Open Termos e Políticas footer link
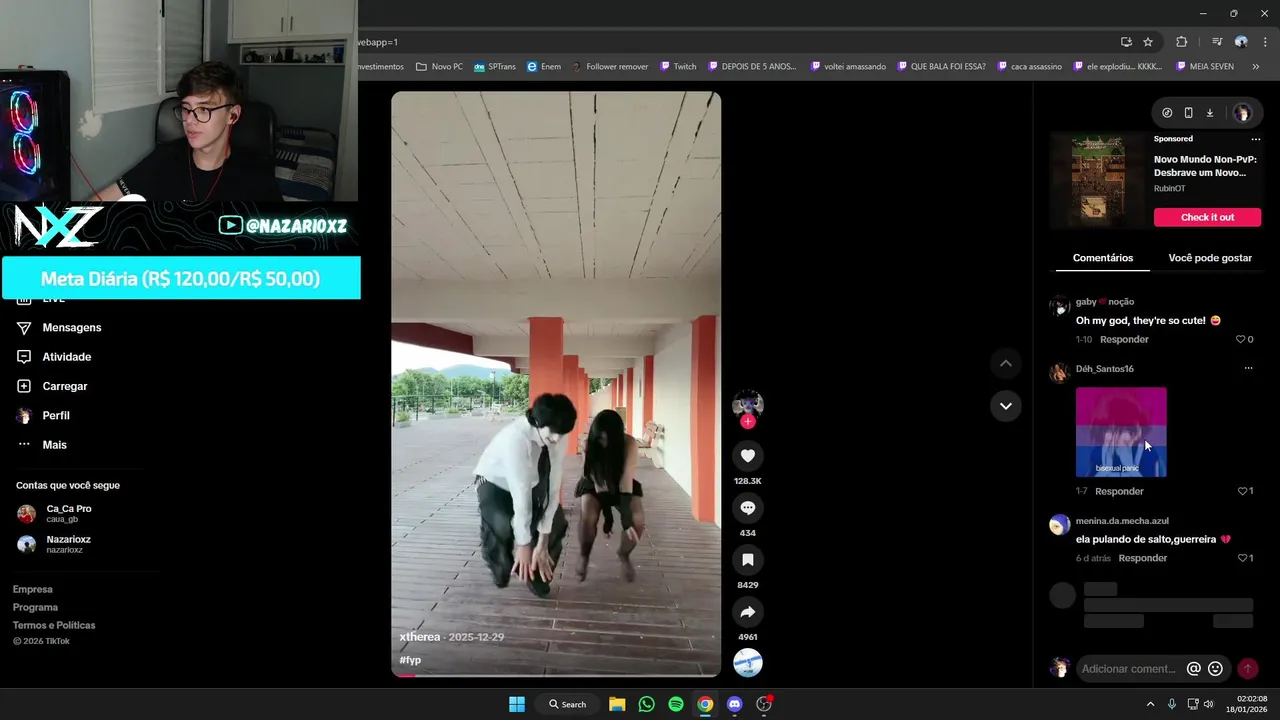Screen dimensions: 1280x720 click(54, 625)
